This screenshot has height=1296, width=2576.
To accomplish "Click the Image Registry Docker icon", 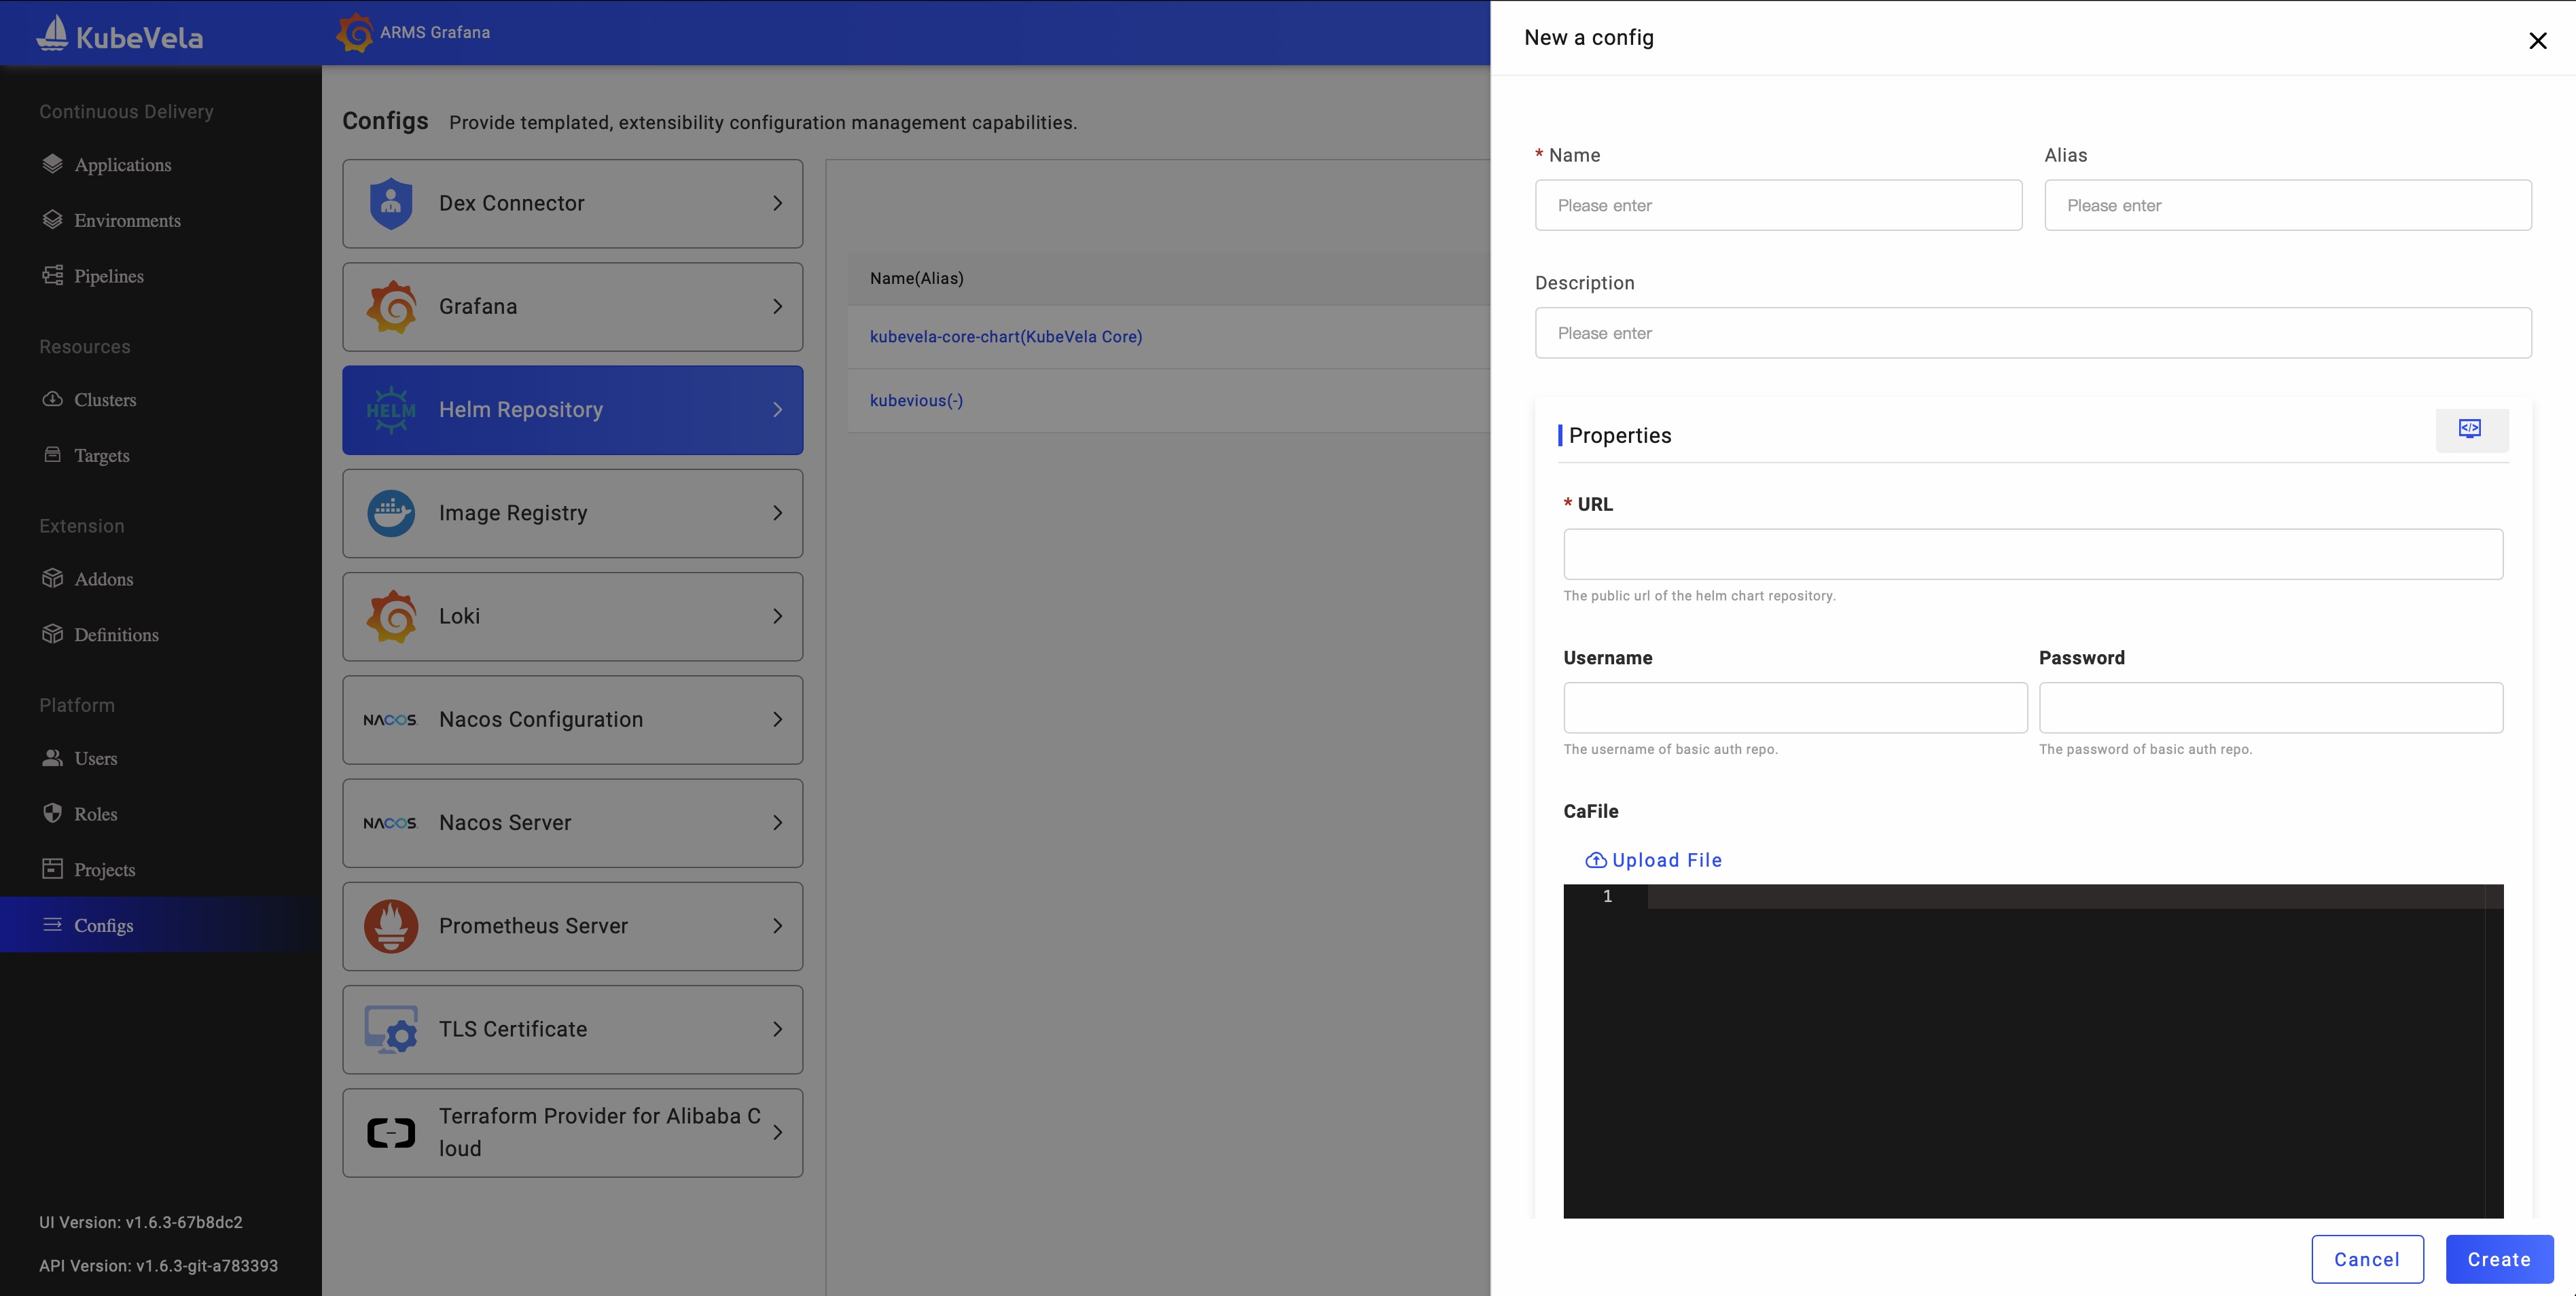I will [x=391, y=513].
